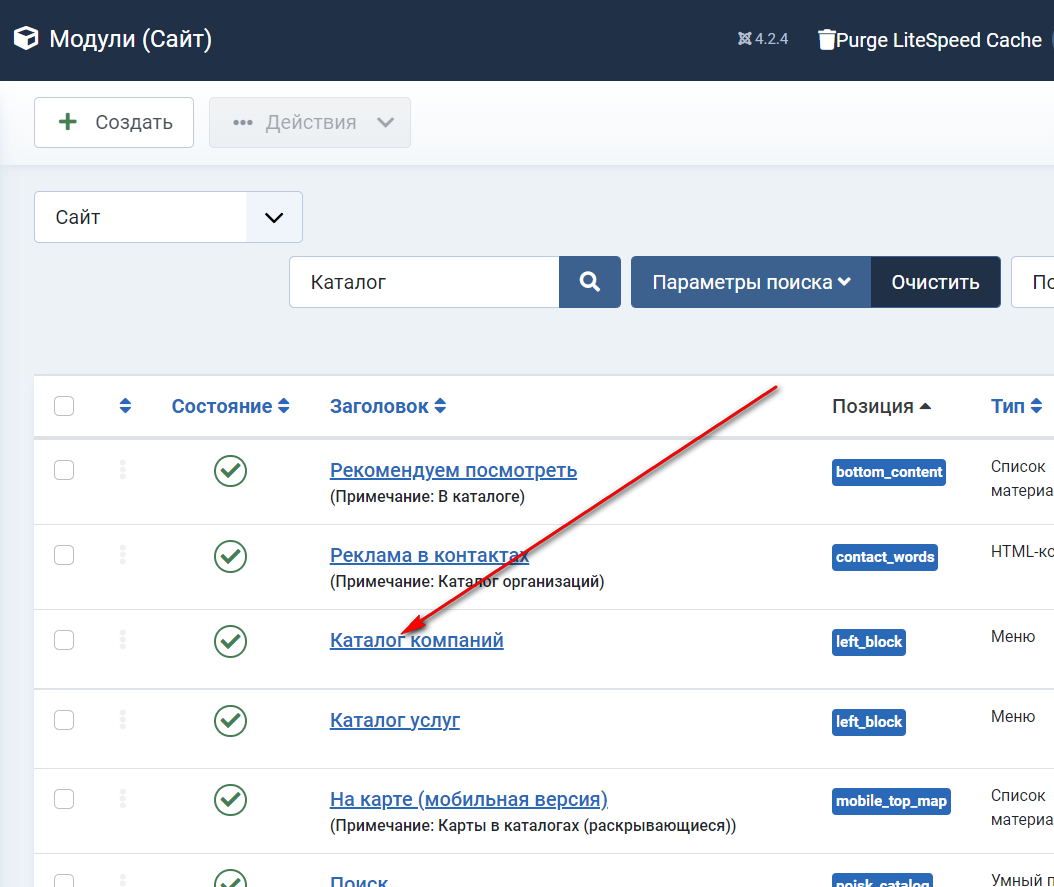
Task: Click the Purge LiteSpeed Cache trash icon
Action: tap(826, 40)
